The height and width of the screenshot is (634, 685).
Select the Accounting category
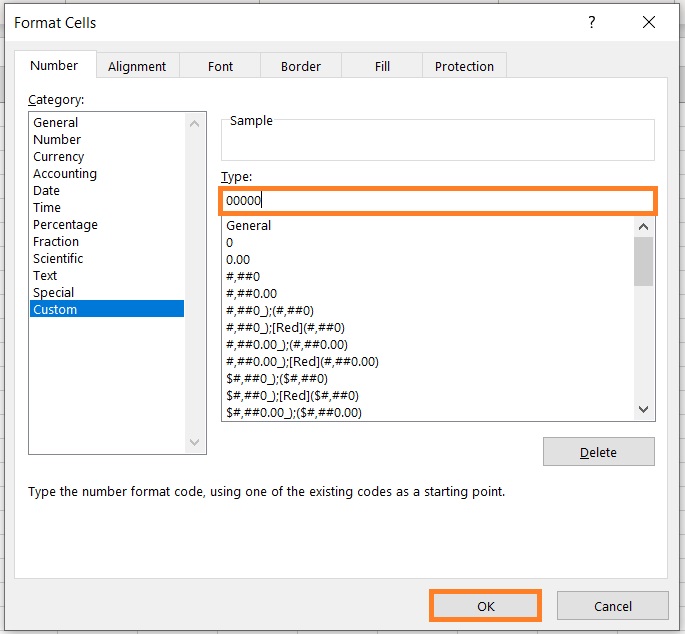click(107, 173)
